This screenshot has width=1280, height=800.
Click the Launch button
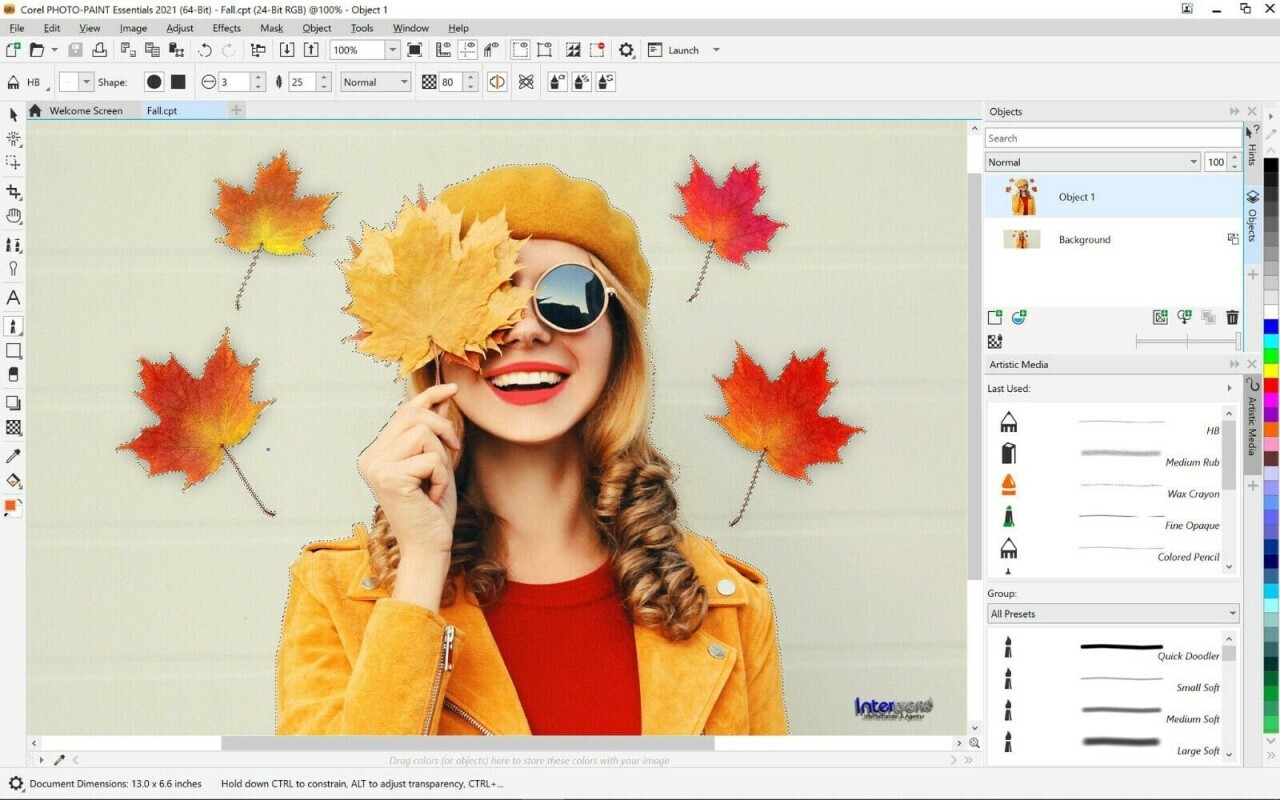click(x=683, y=50)
